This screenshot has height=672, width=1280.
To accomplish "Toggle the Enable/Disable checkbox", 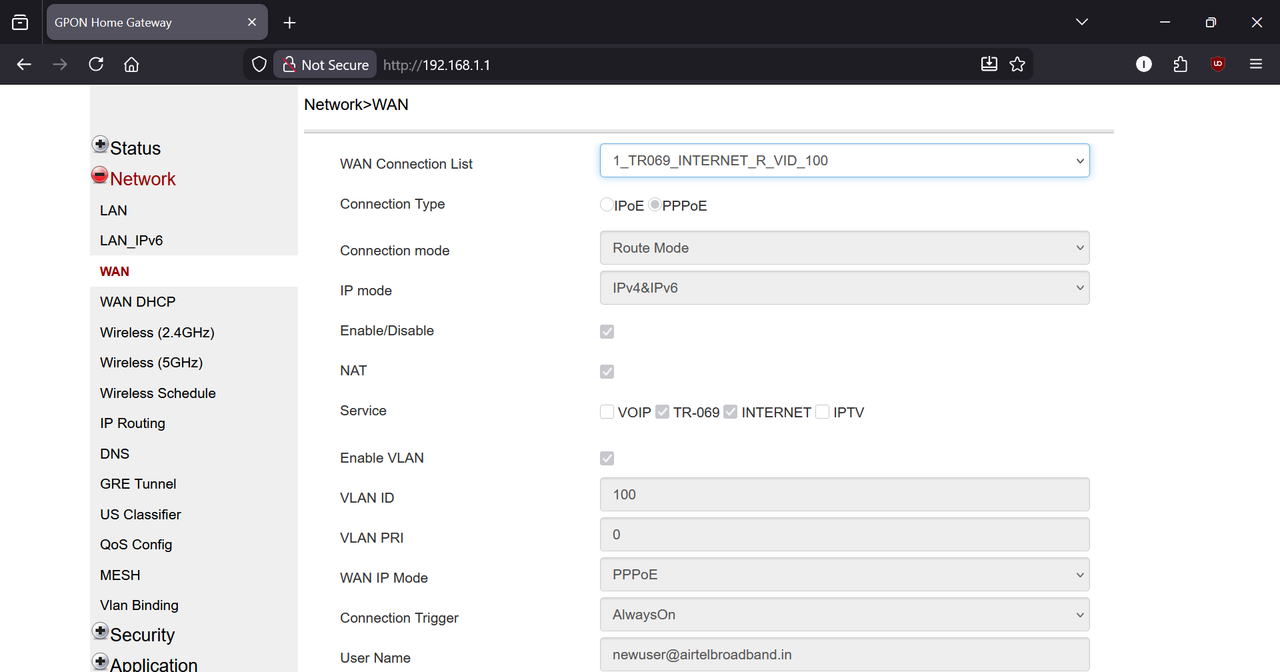I will pyautogui.click(x=607, y=331).
